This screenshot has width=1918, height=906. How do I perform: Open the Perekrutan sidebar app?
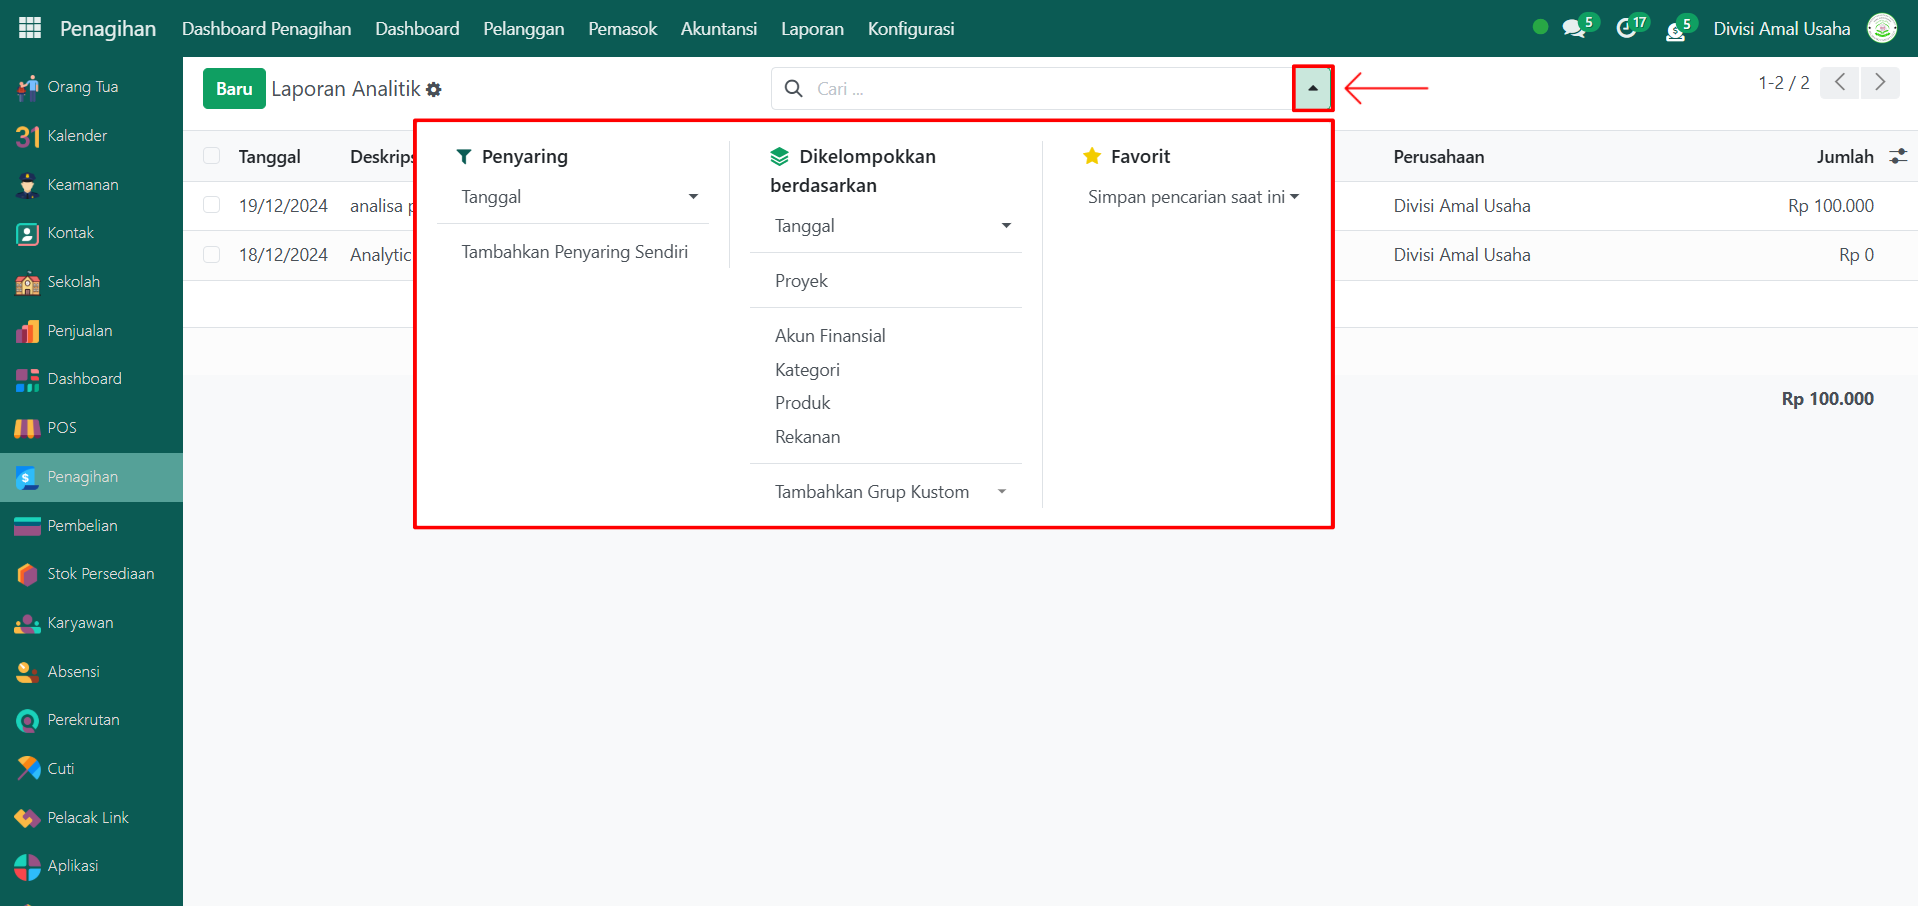(x=83, y=720)
